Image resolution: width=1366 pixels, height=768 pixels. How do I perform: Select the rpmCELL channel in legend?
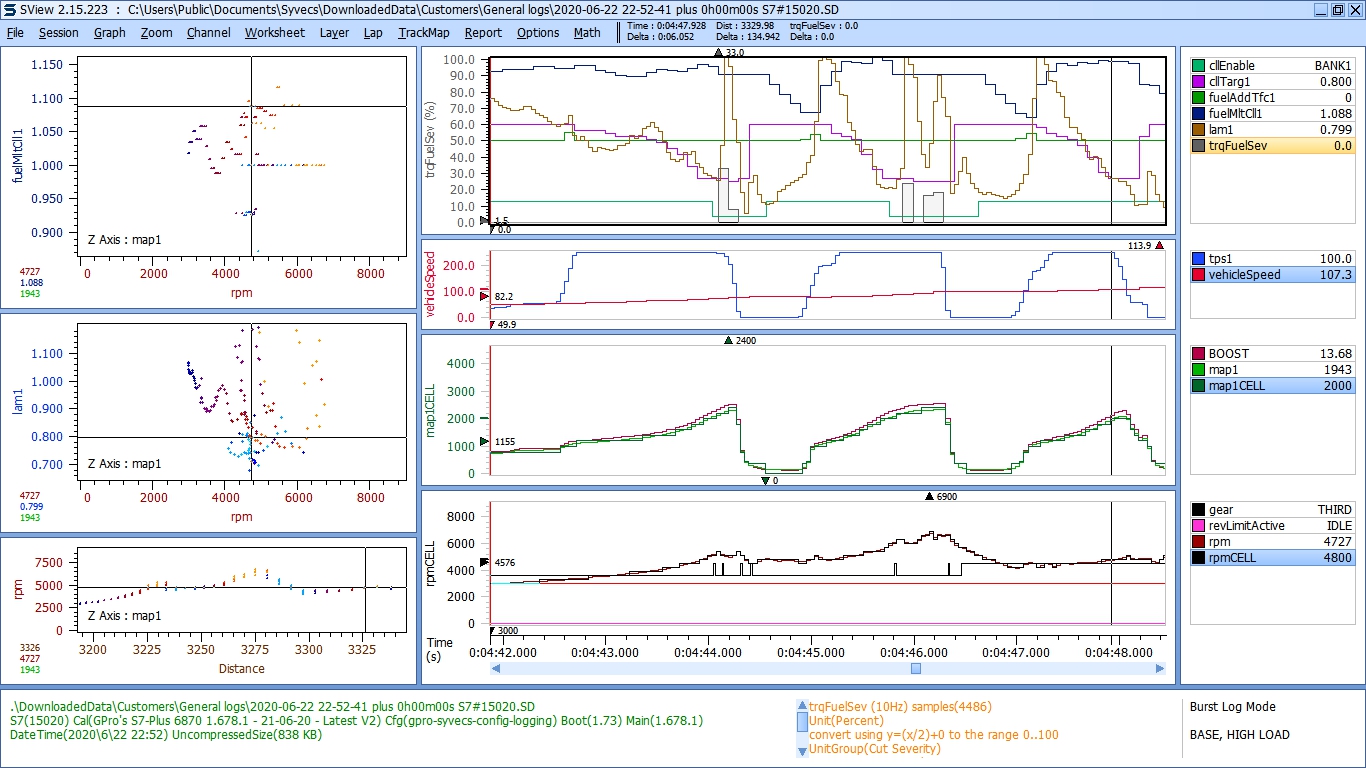(1272, 558)
